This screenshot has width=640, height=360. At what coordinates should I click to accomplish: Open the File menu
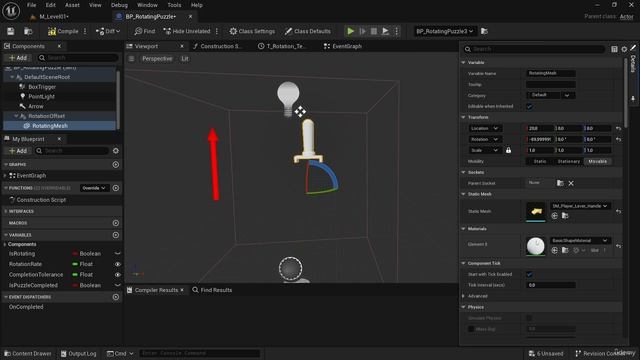[31, 5]
